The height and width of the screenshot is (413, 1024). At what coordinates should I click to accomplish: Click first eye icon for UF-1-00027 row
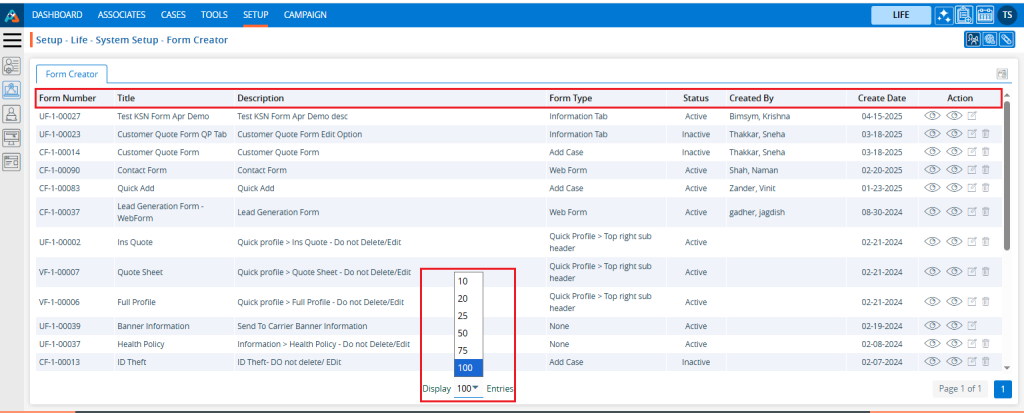[x=932, y=116]
